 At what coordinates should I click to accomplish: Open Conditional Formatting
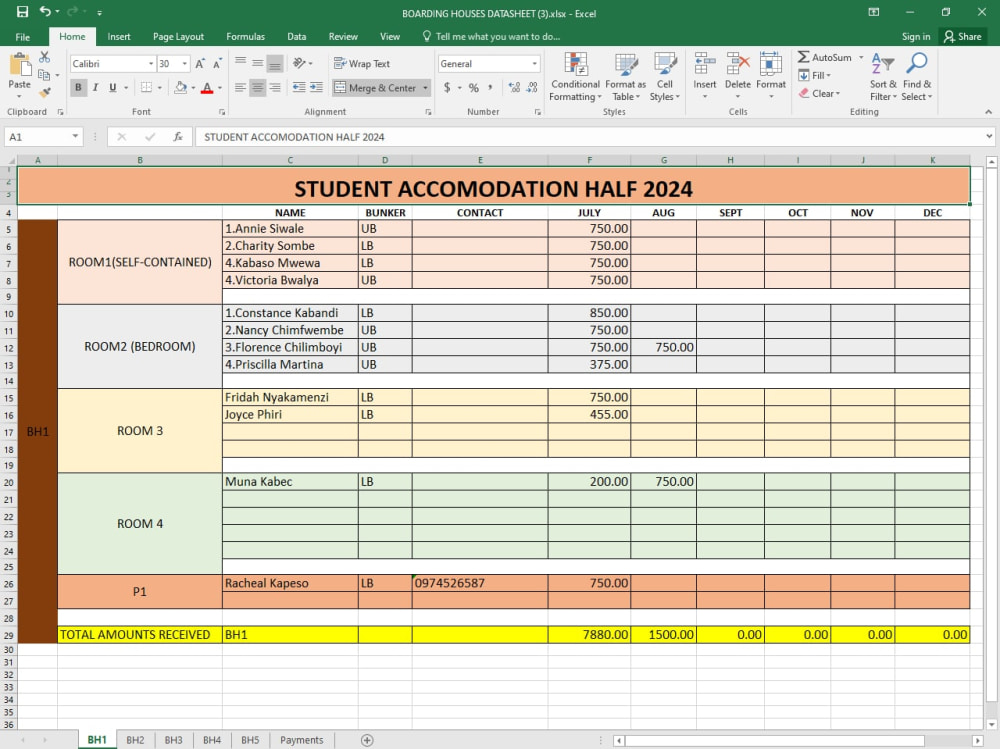click(575, 77)
